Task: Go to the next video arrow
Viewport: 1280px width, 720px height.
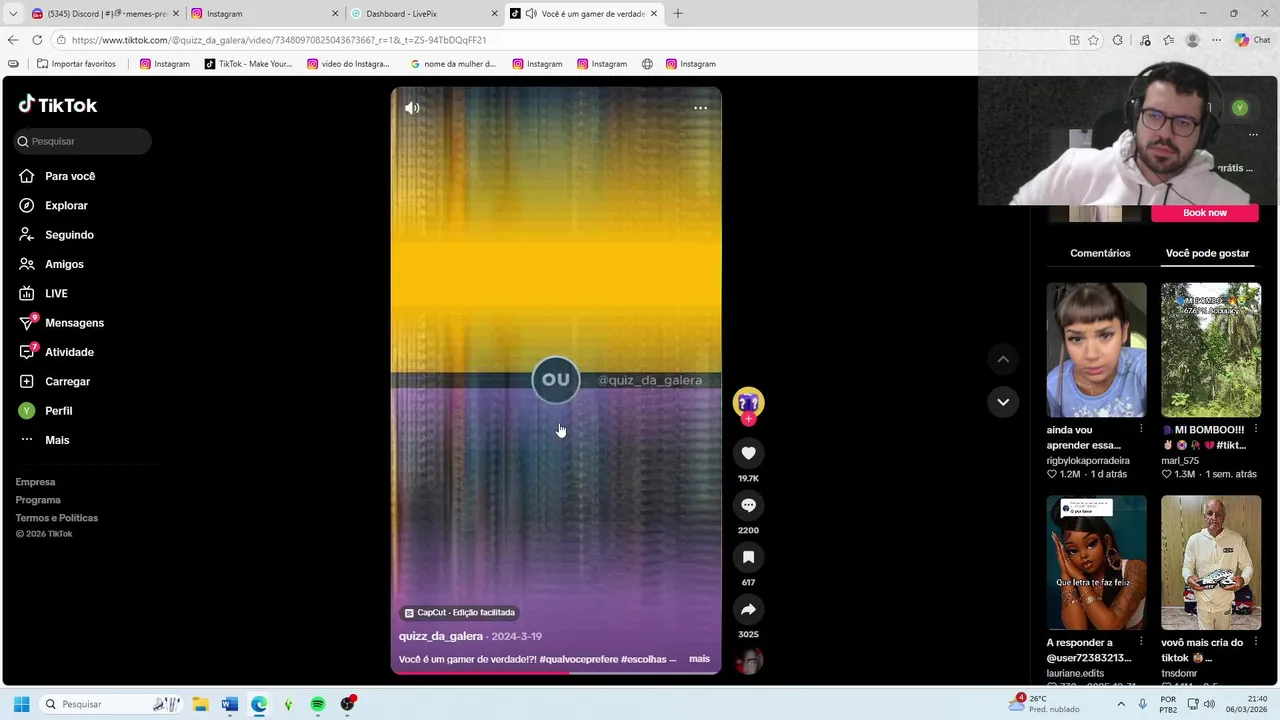Action: [1003, 402]
